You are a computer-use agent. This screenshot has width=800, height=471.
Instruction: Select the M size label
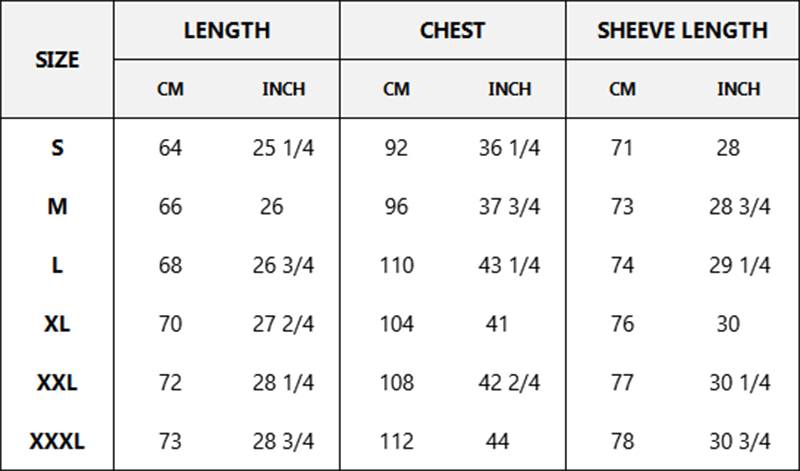click(57, 207)
